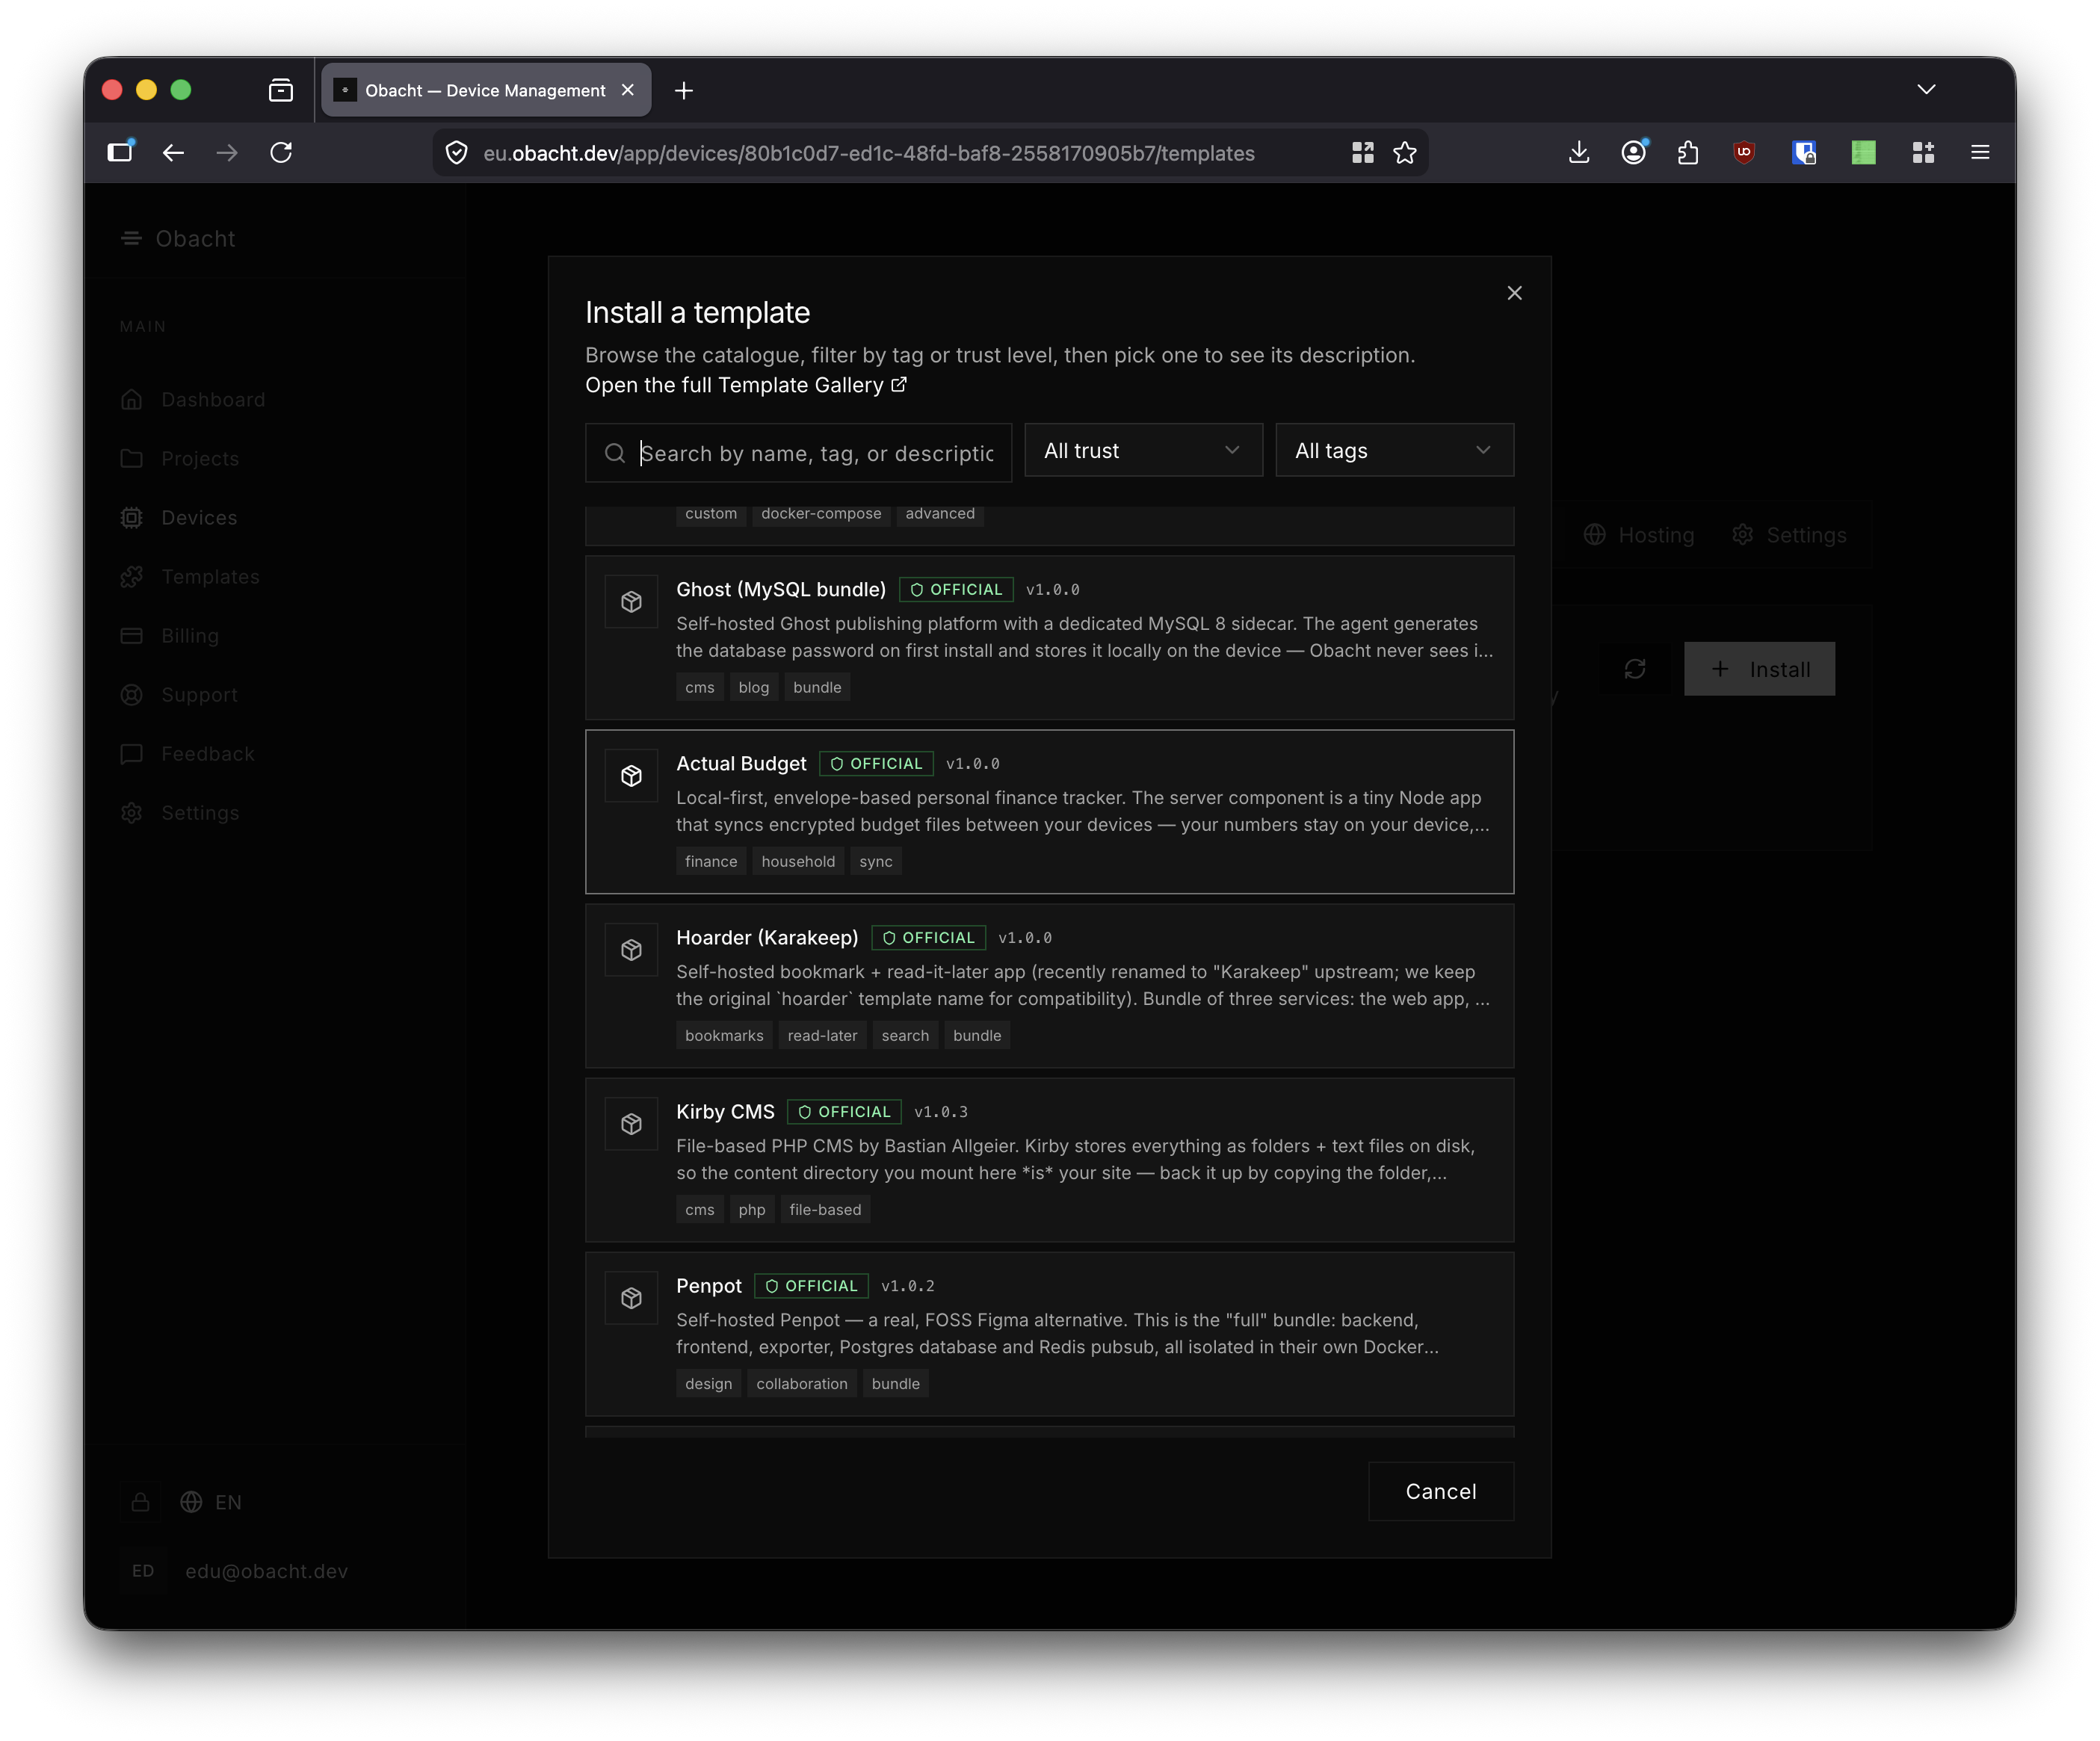Select the Kirby CMS package icon
The height and width of the screenshot is (1741, 2100).
[x=631, y=1124]
